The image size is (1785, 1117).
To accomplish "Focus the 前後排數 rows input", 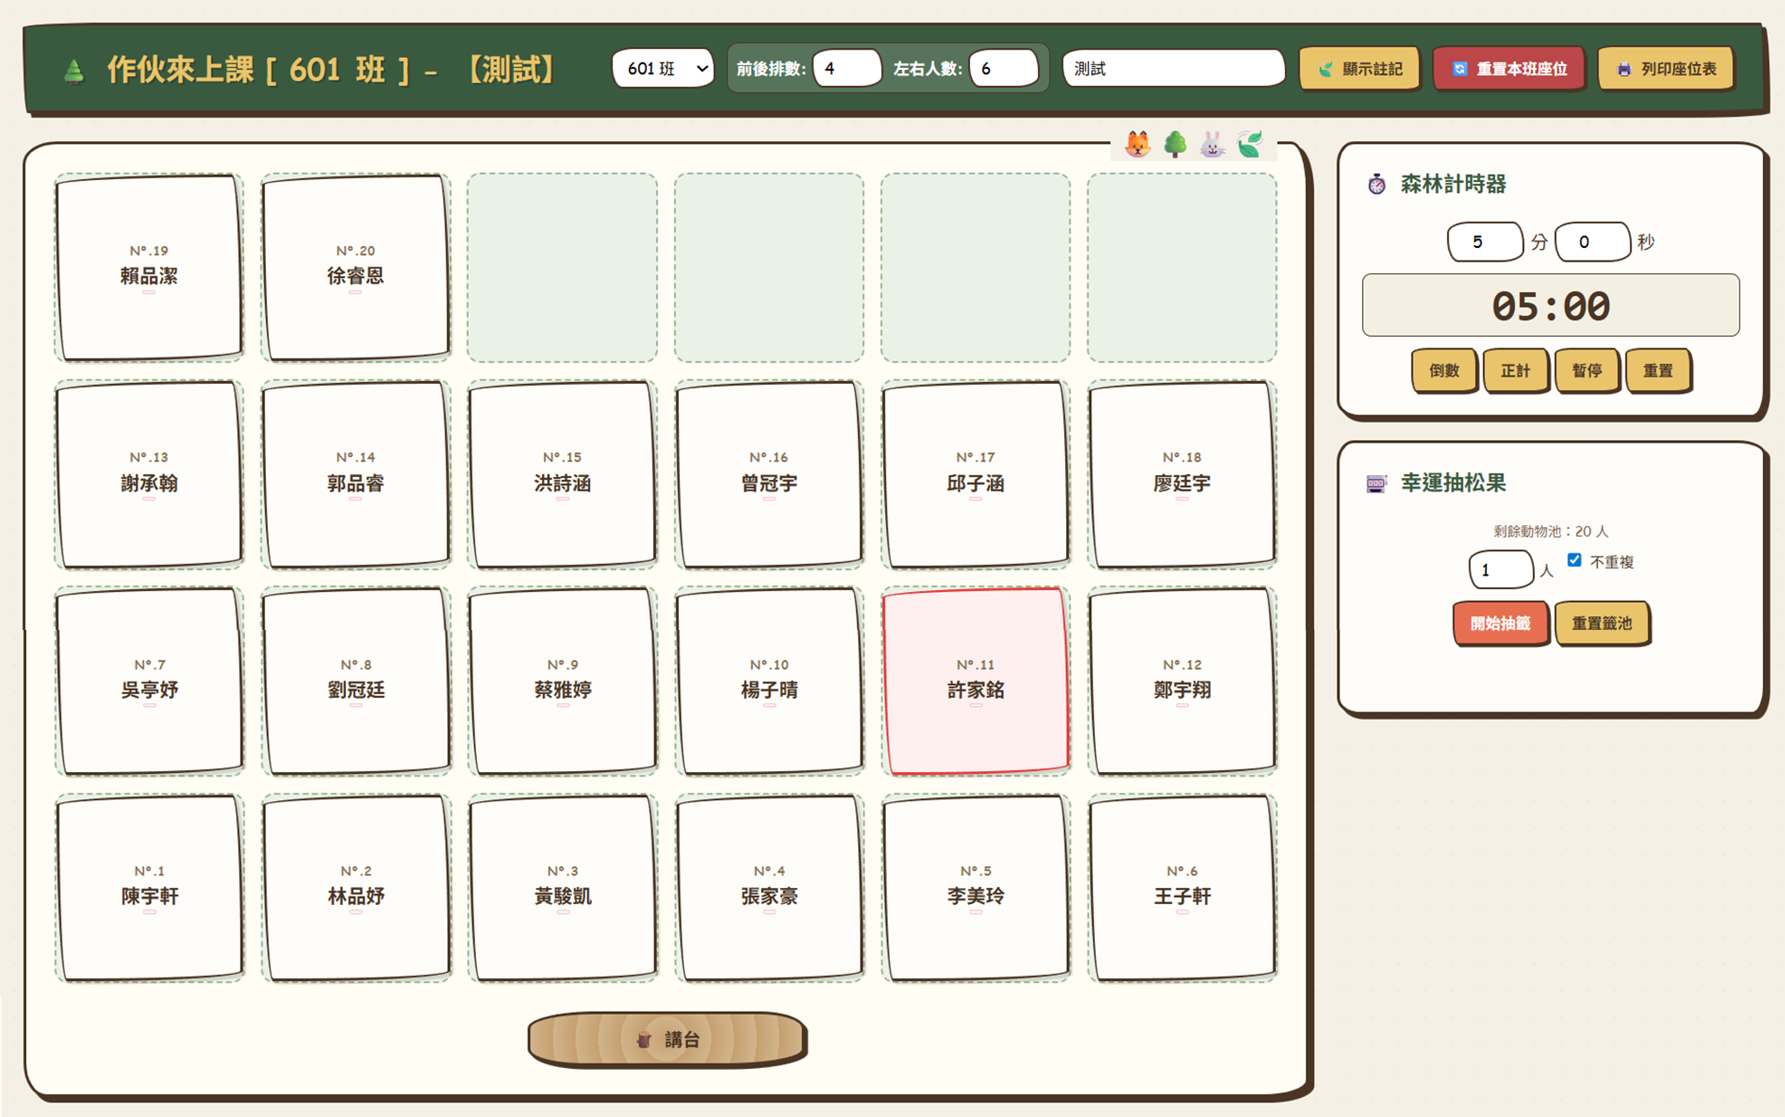I will [847, 69].
